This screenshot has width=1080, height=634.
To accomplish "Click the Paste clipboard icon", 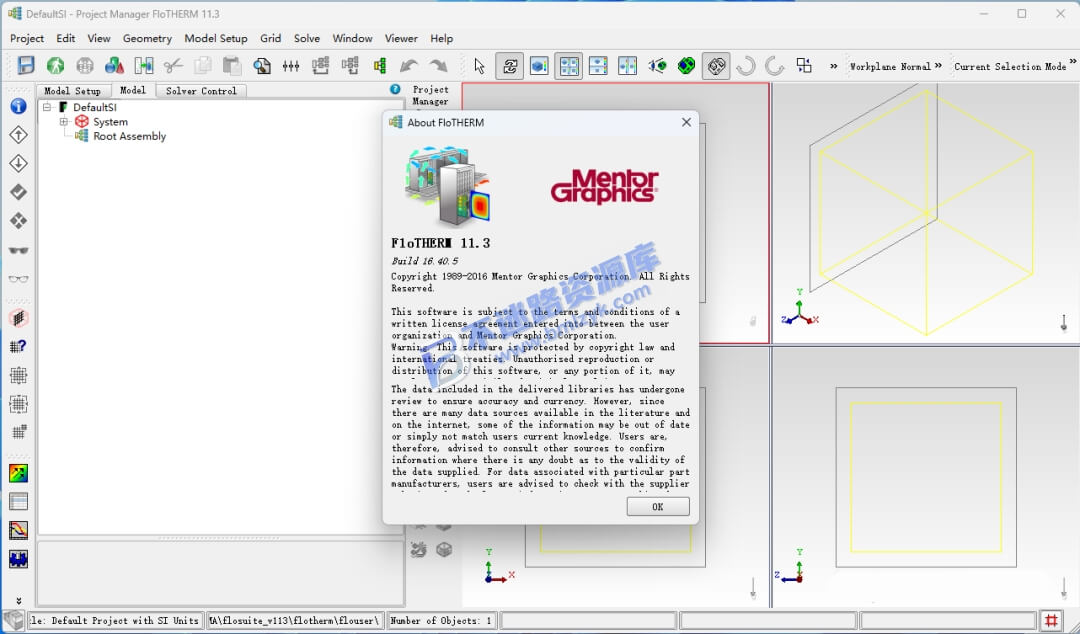I will (232, 65).
